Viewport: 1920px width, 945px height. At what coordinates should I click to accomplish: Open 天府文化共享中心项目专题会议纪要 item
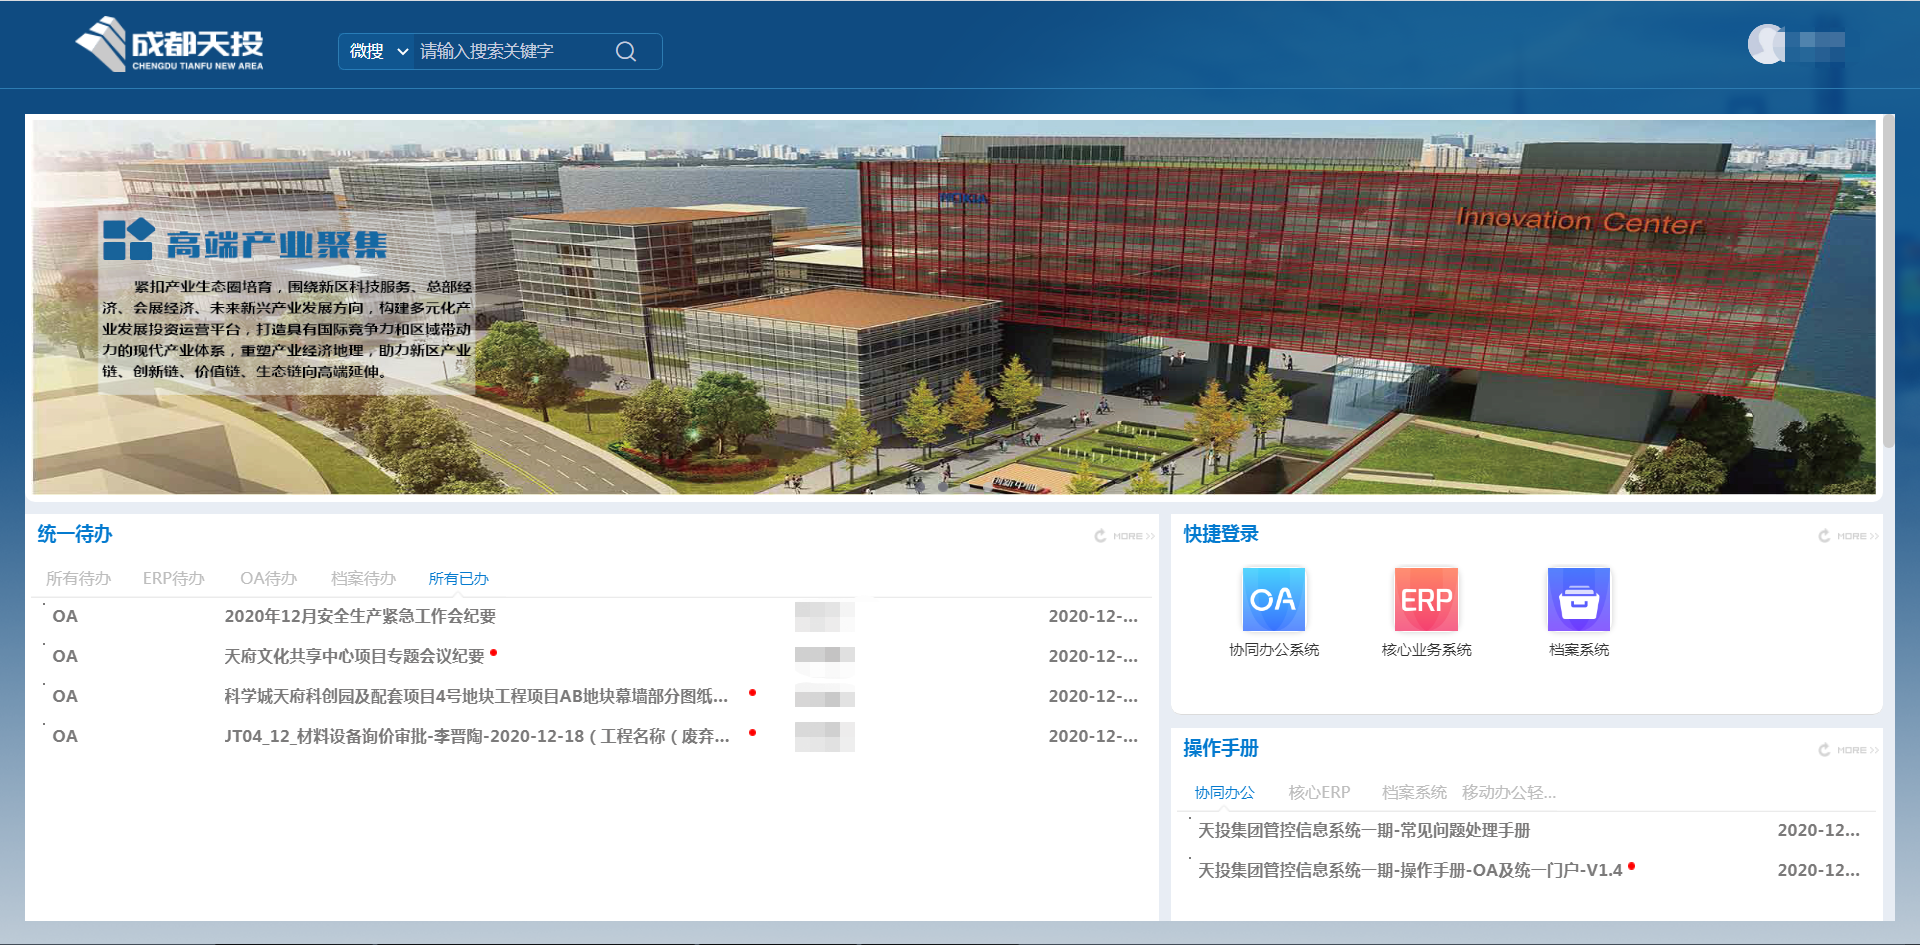coord(354,656)
